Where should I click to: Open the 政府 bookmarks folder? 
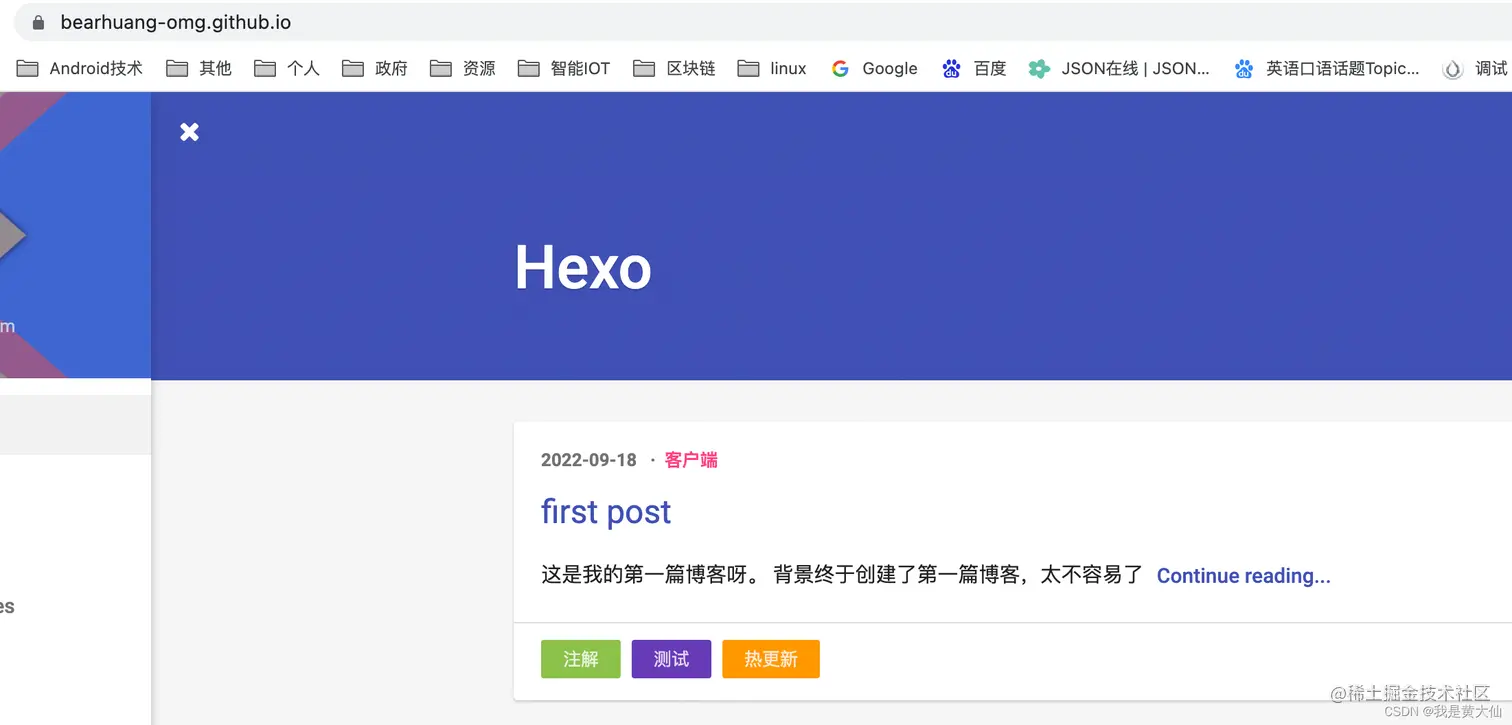pyautogui.click(x=375, y=68)
